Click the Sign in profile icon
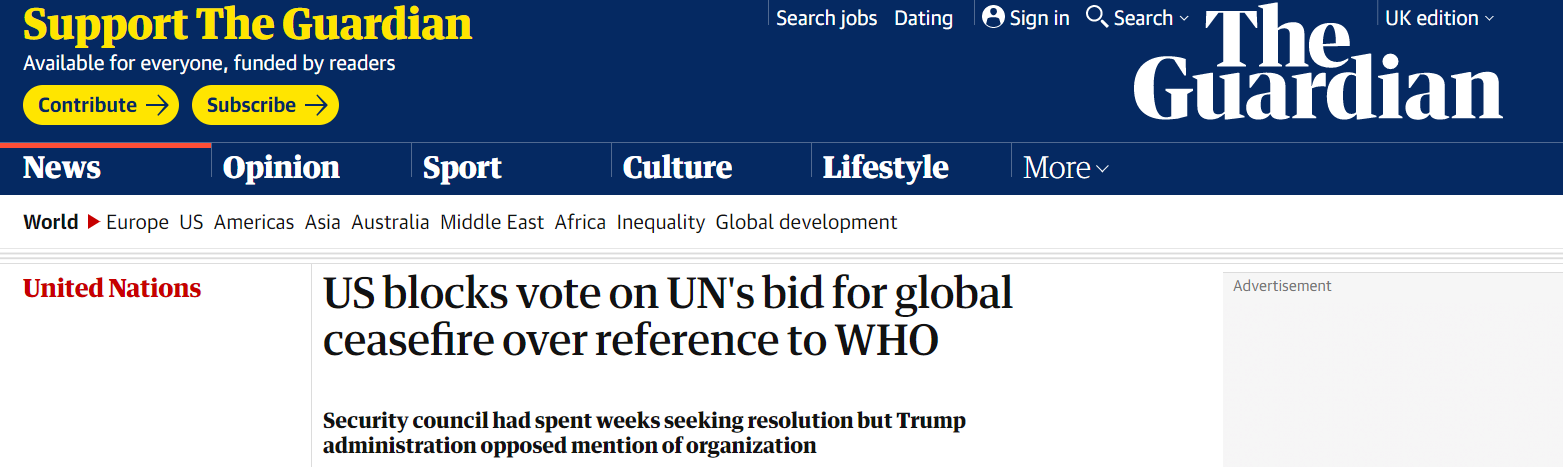Image resolution: width=1563 pixels, height=467 pixels. tap(993, 18)
